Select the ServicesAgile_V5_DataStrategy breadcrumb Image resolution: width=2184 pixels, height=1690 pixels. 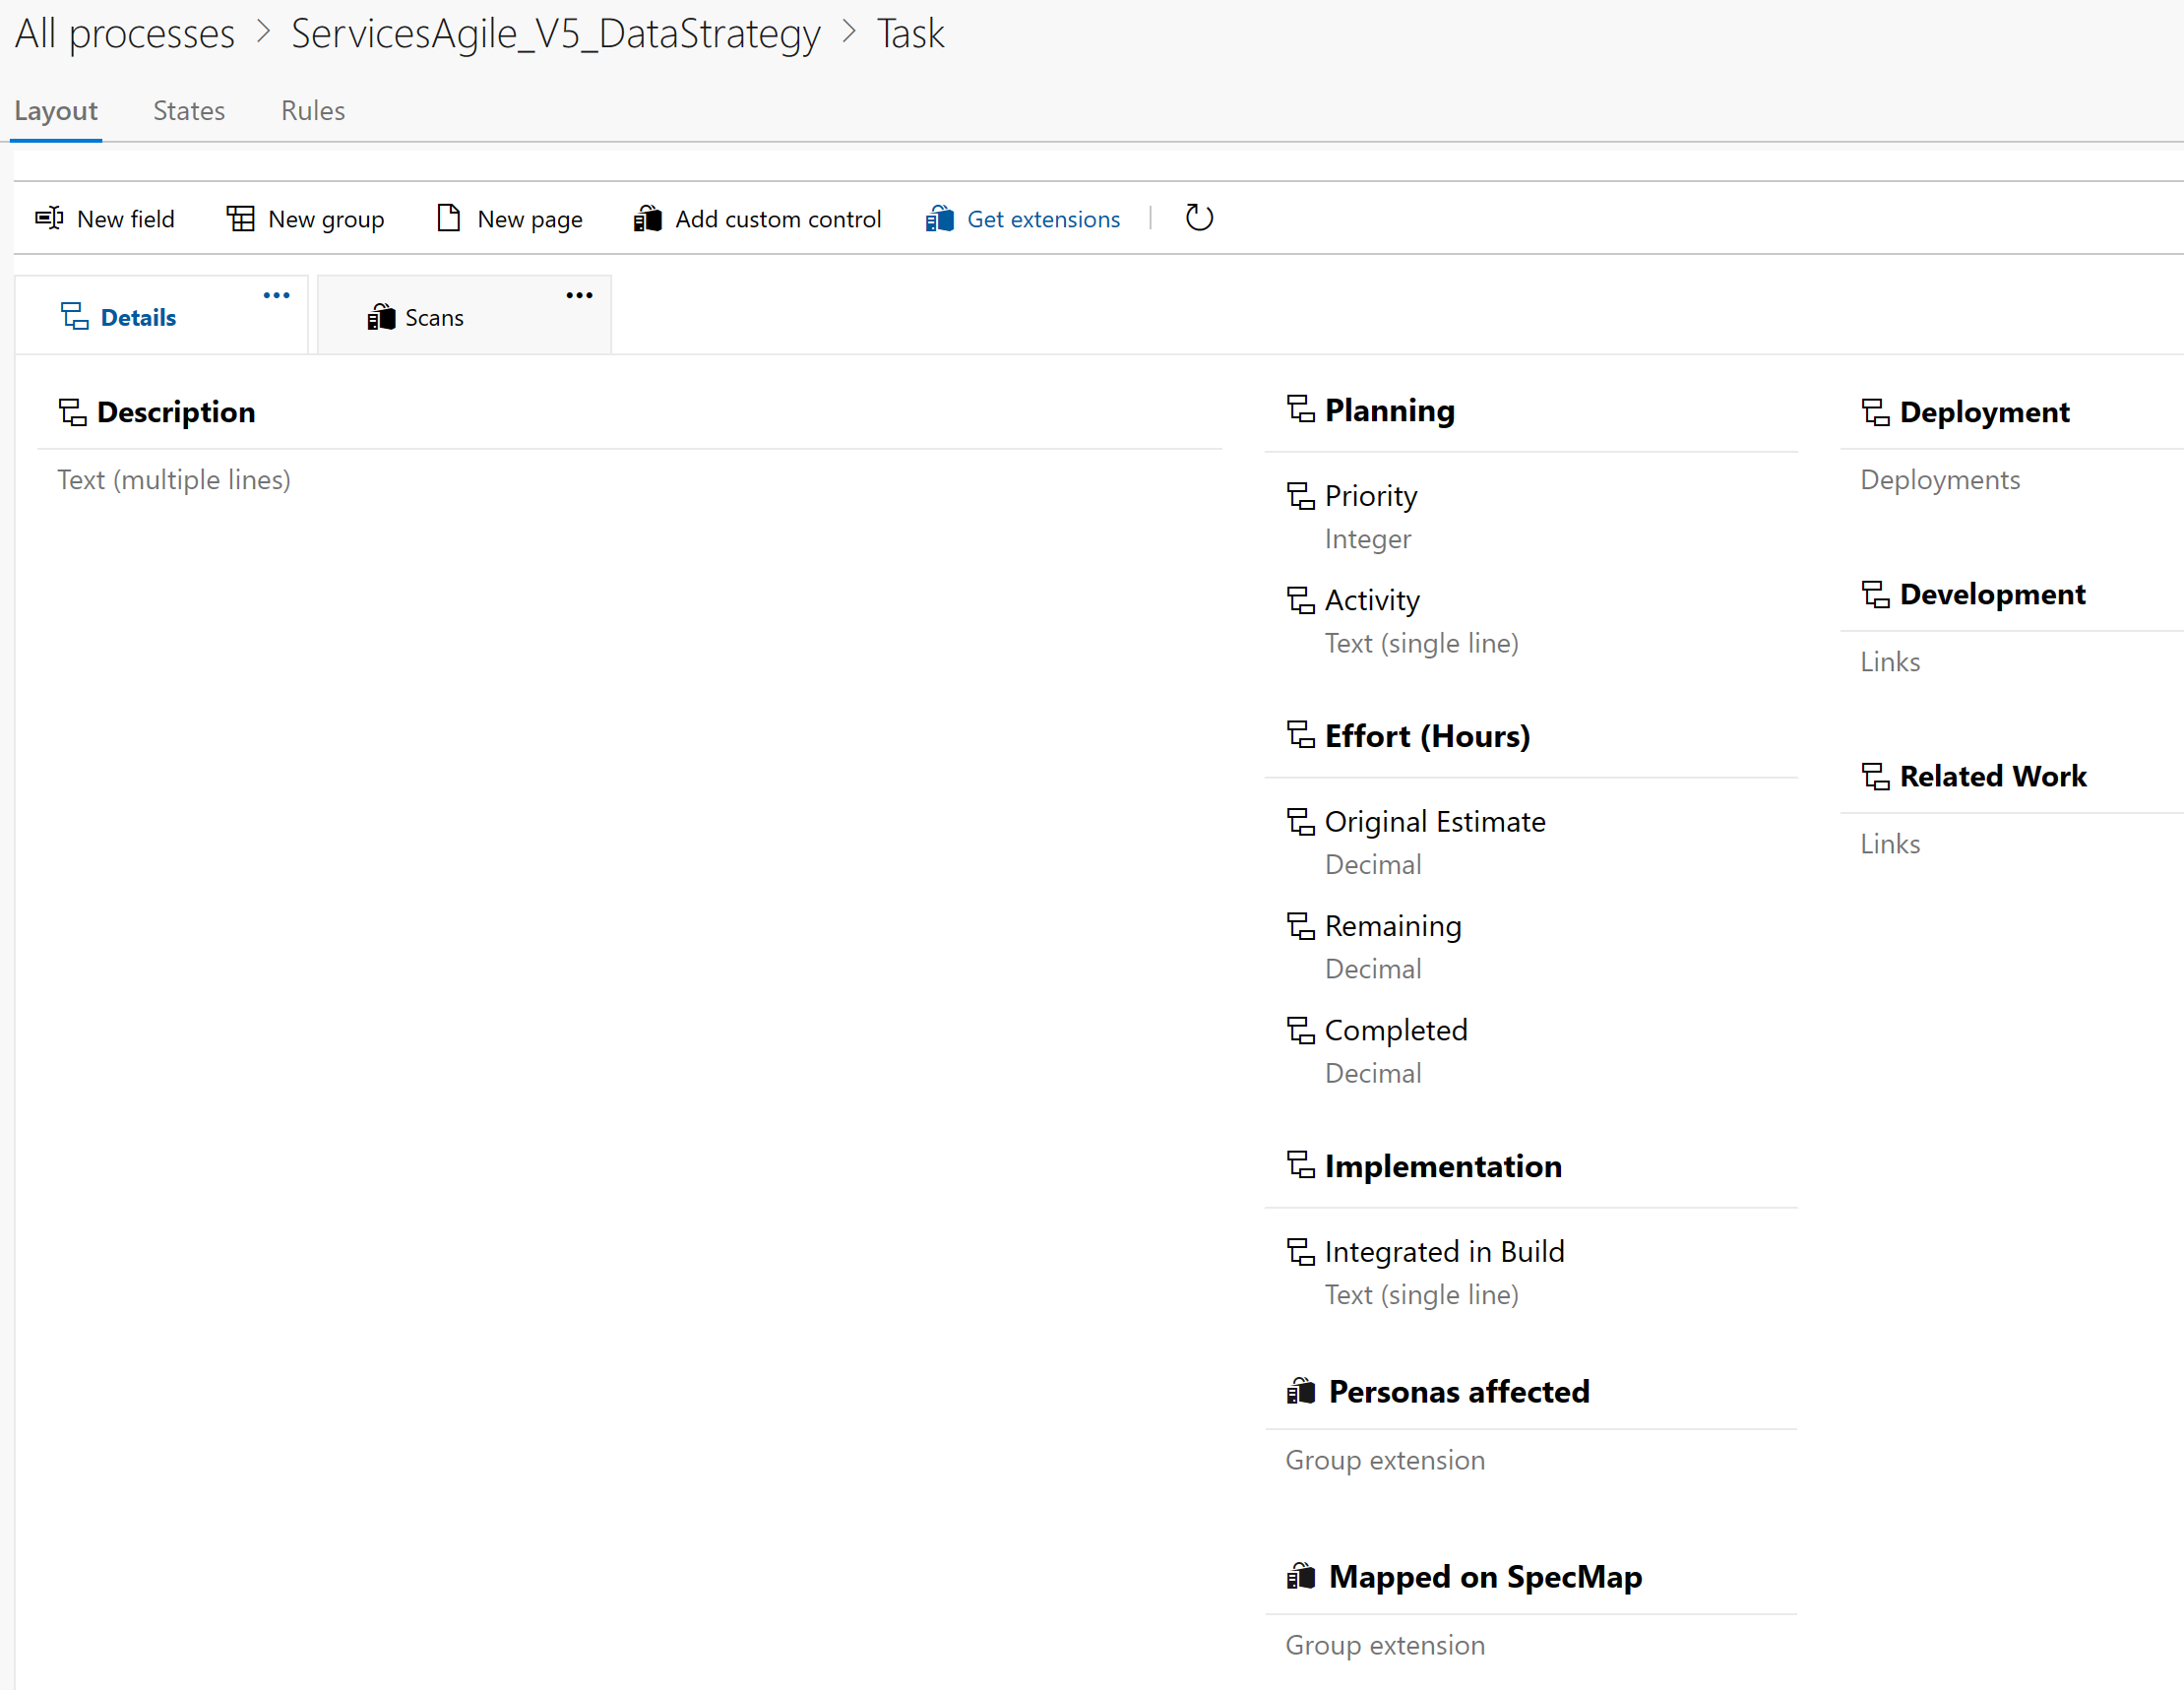point(555,33)
